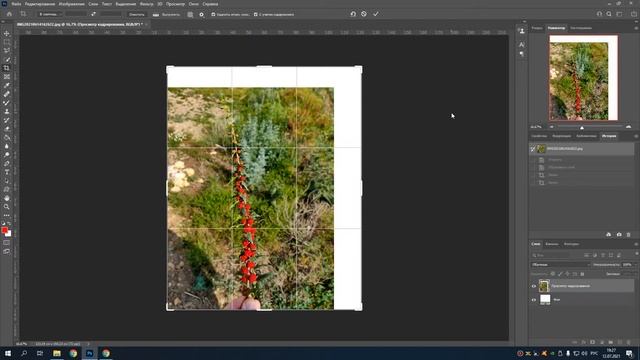Go to Home screen icon

coord(9,14)
